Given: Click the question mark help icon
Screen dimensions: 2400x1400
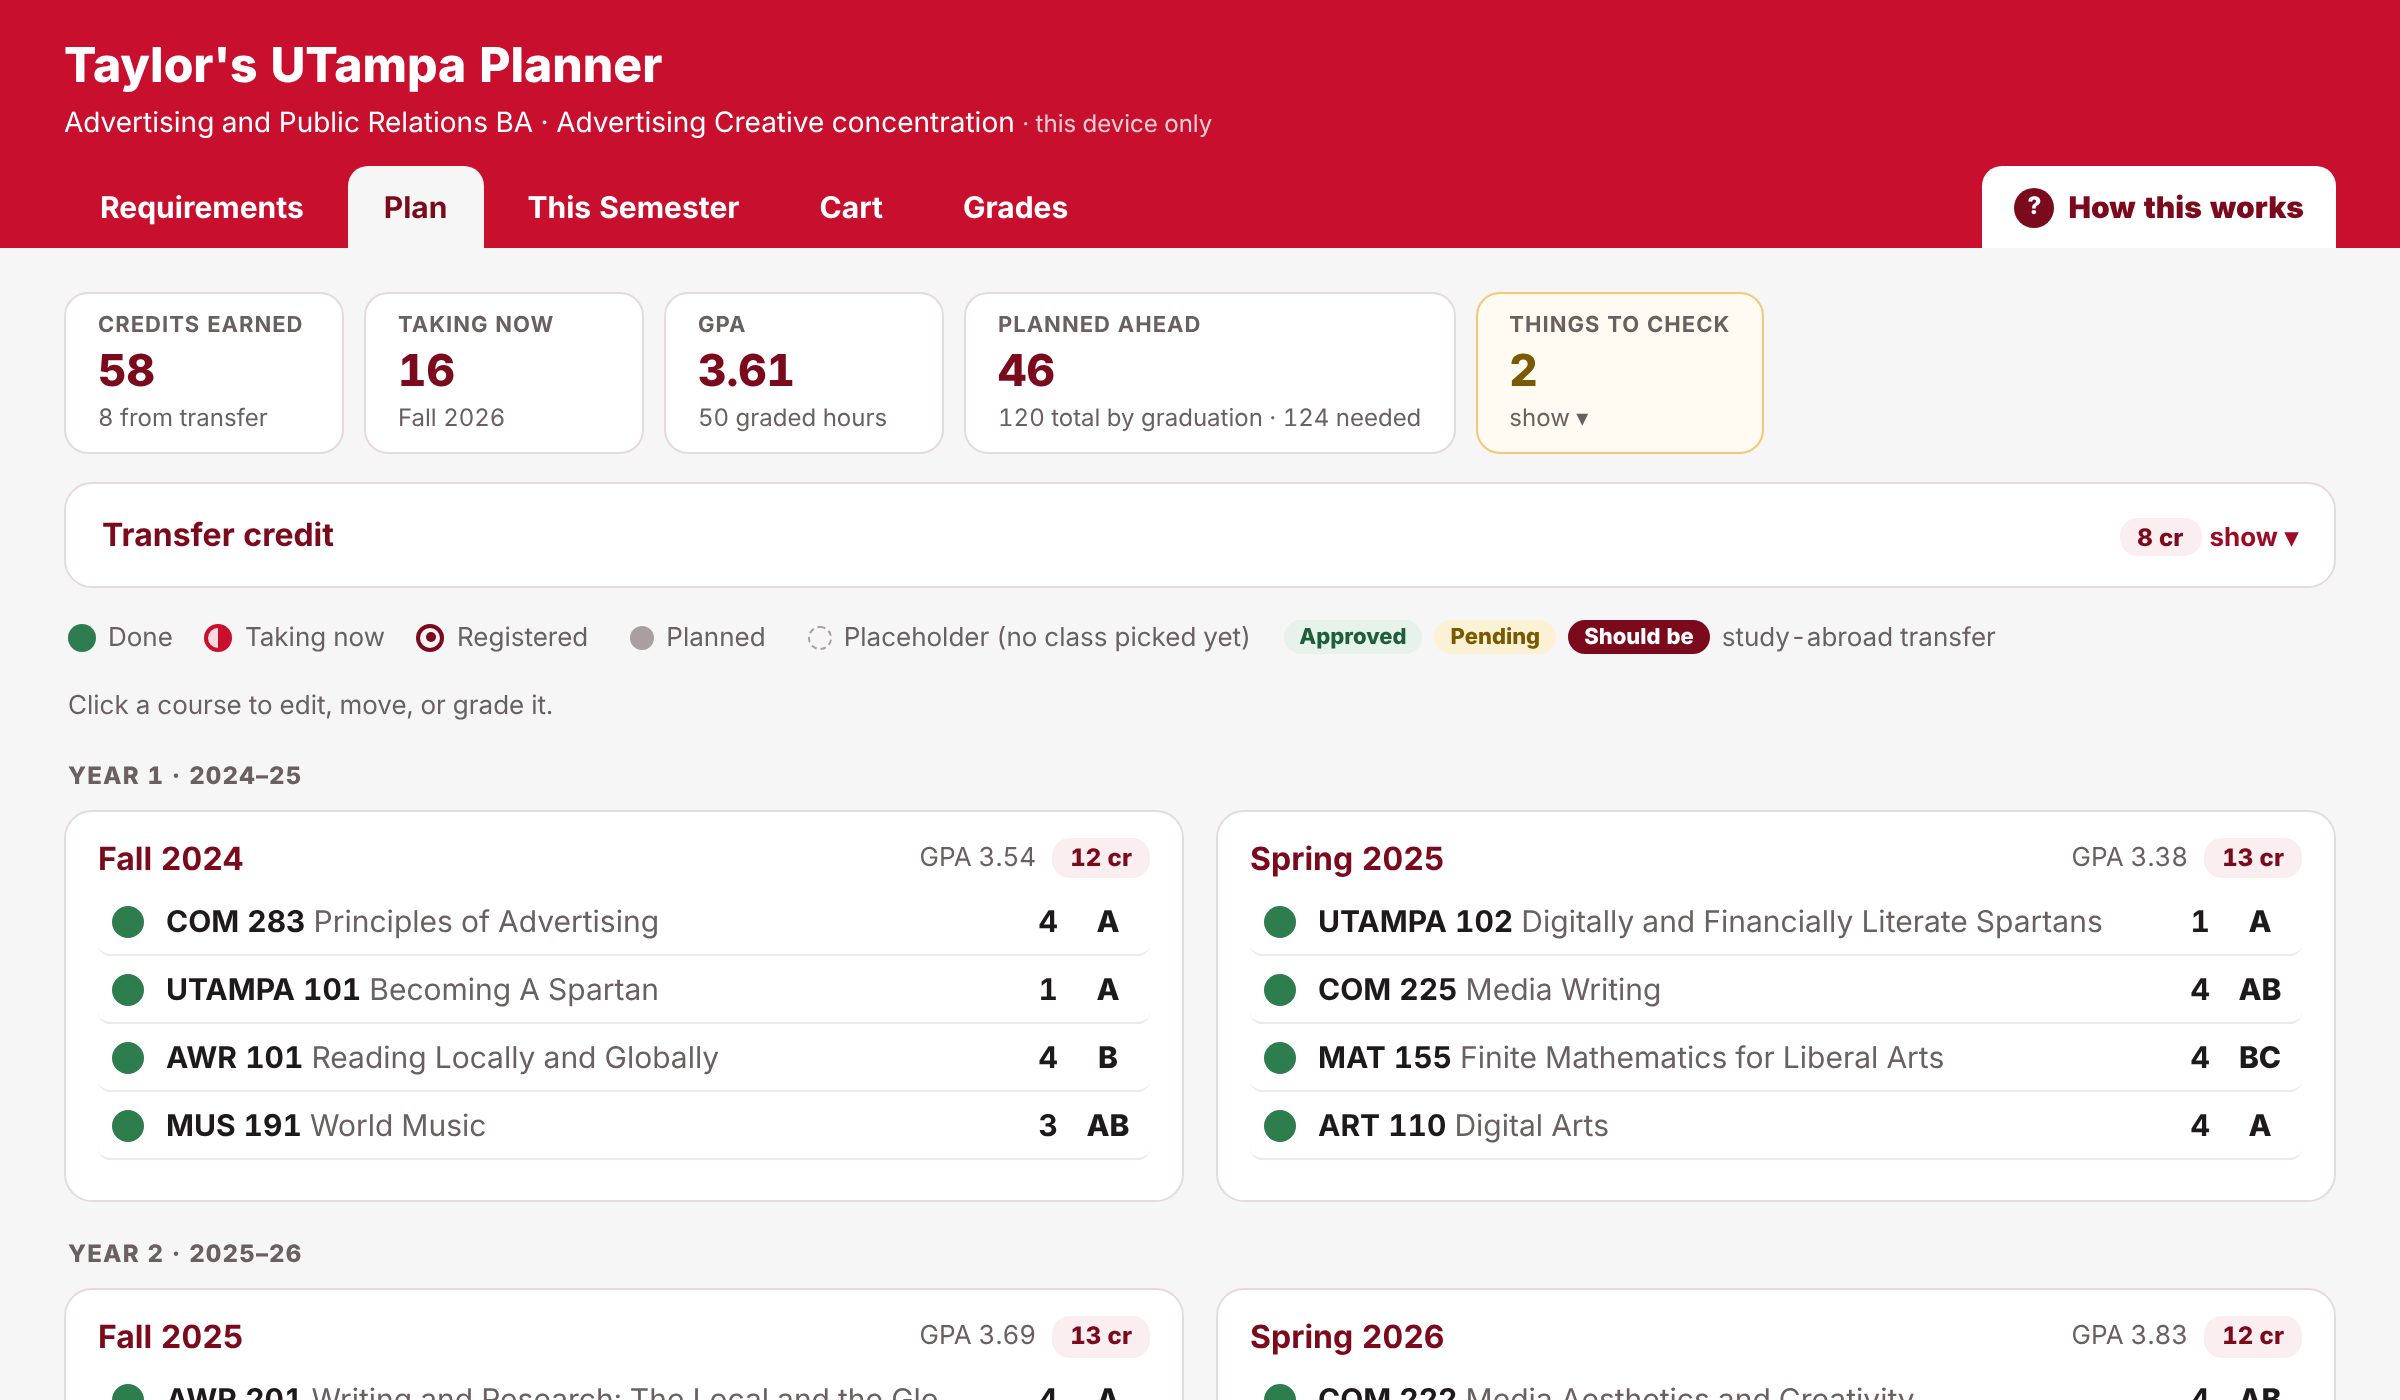Looking at the screenshot, I should pos(2033,208).
